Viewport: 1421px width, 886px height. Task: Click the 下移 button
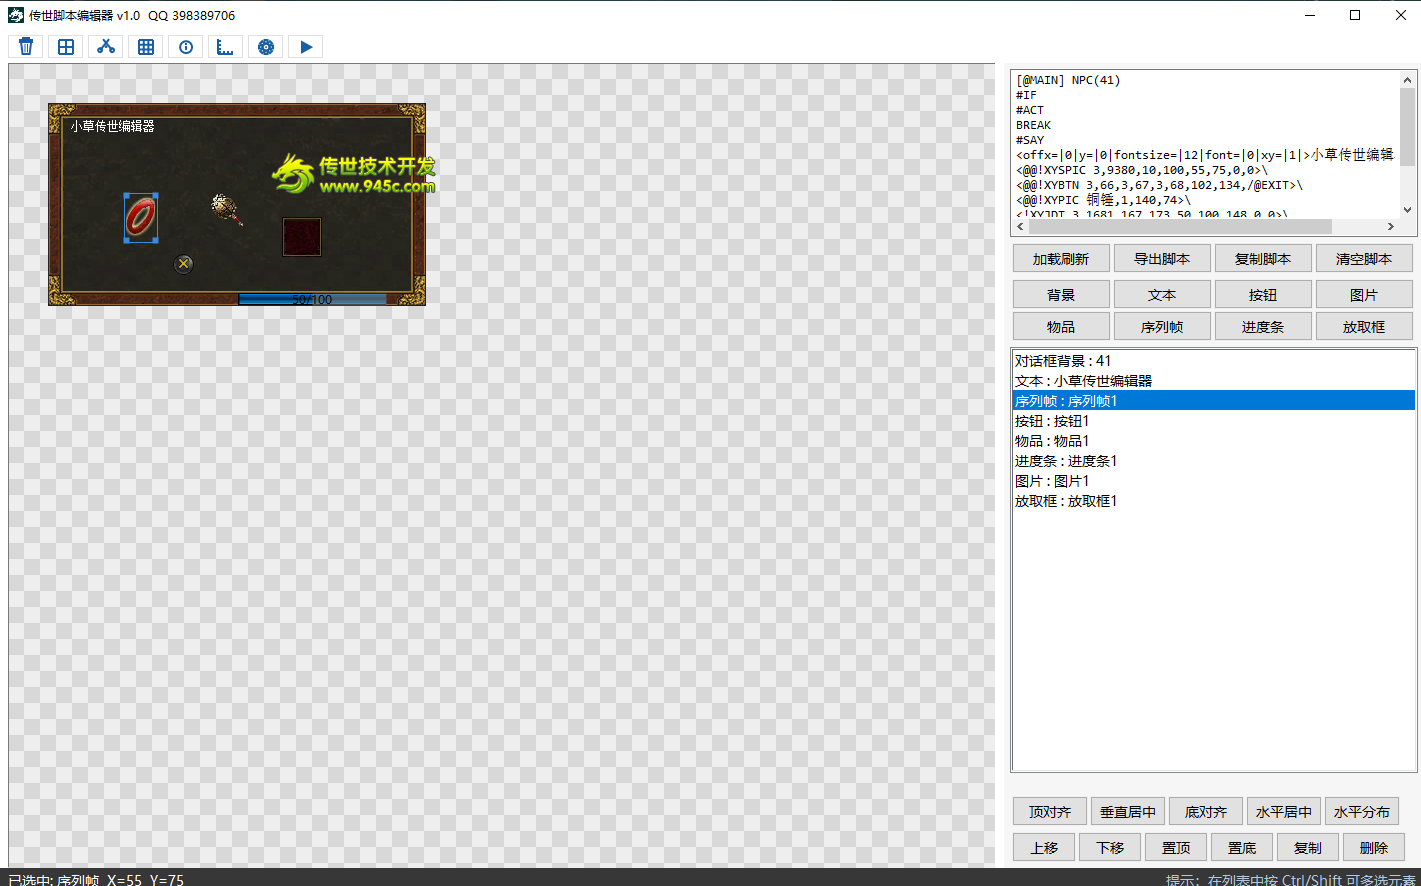(x=1110, y=848)
